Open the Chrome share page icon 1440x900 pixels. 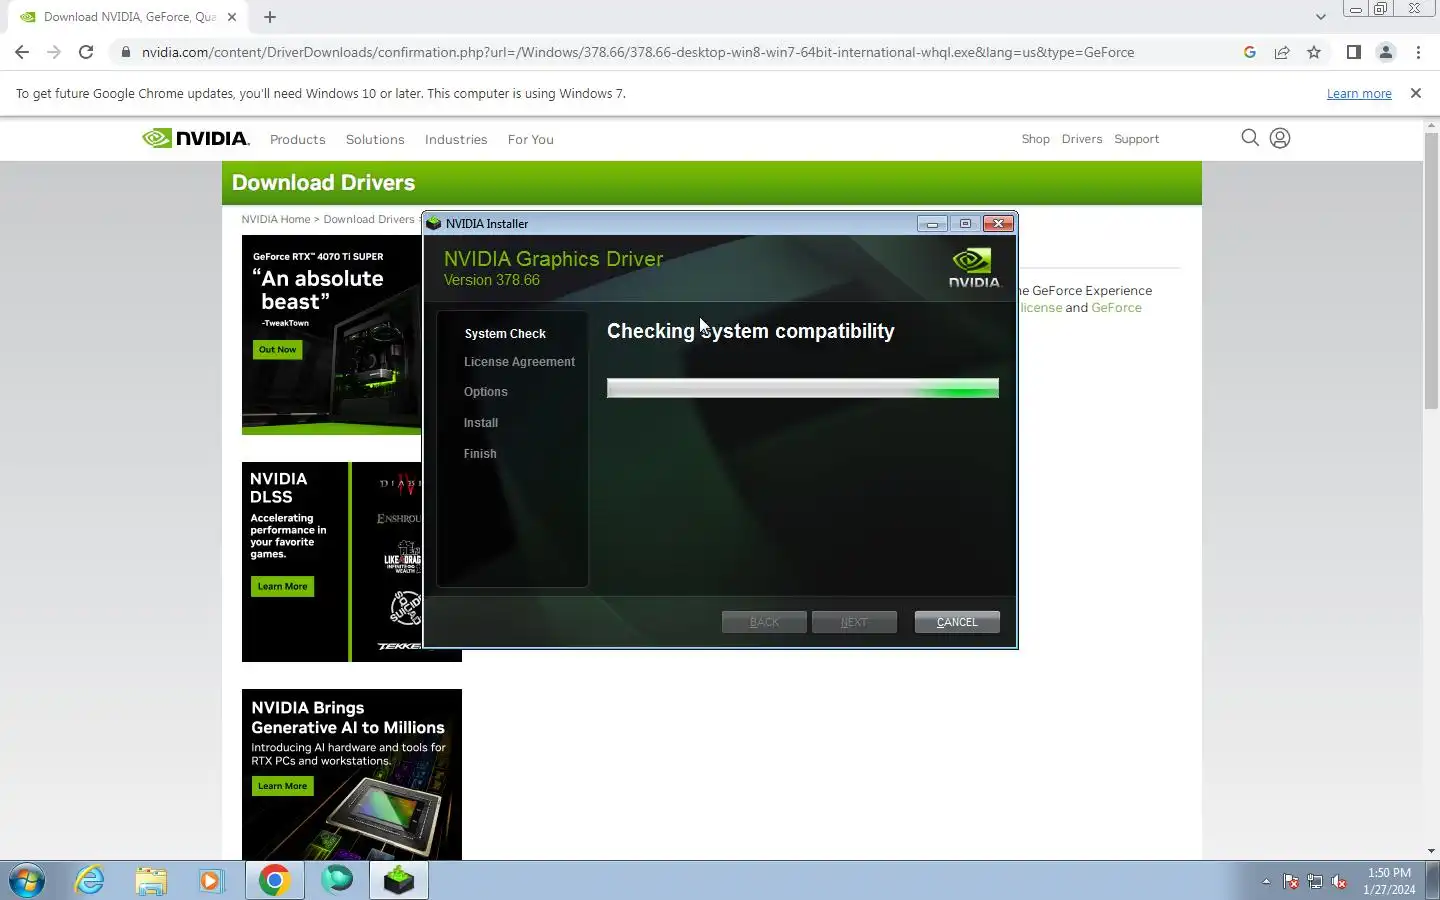point(1282,52)
